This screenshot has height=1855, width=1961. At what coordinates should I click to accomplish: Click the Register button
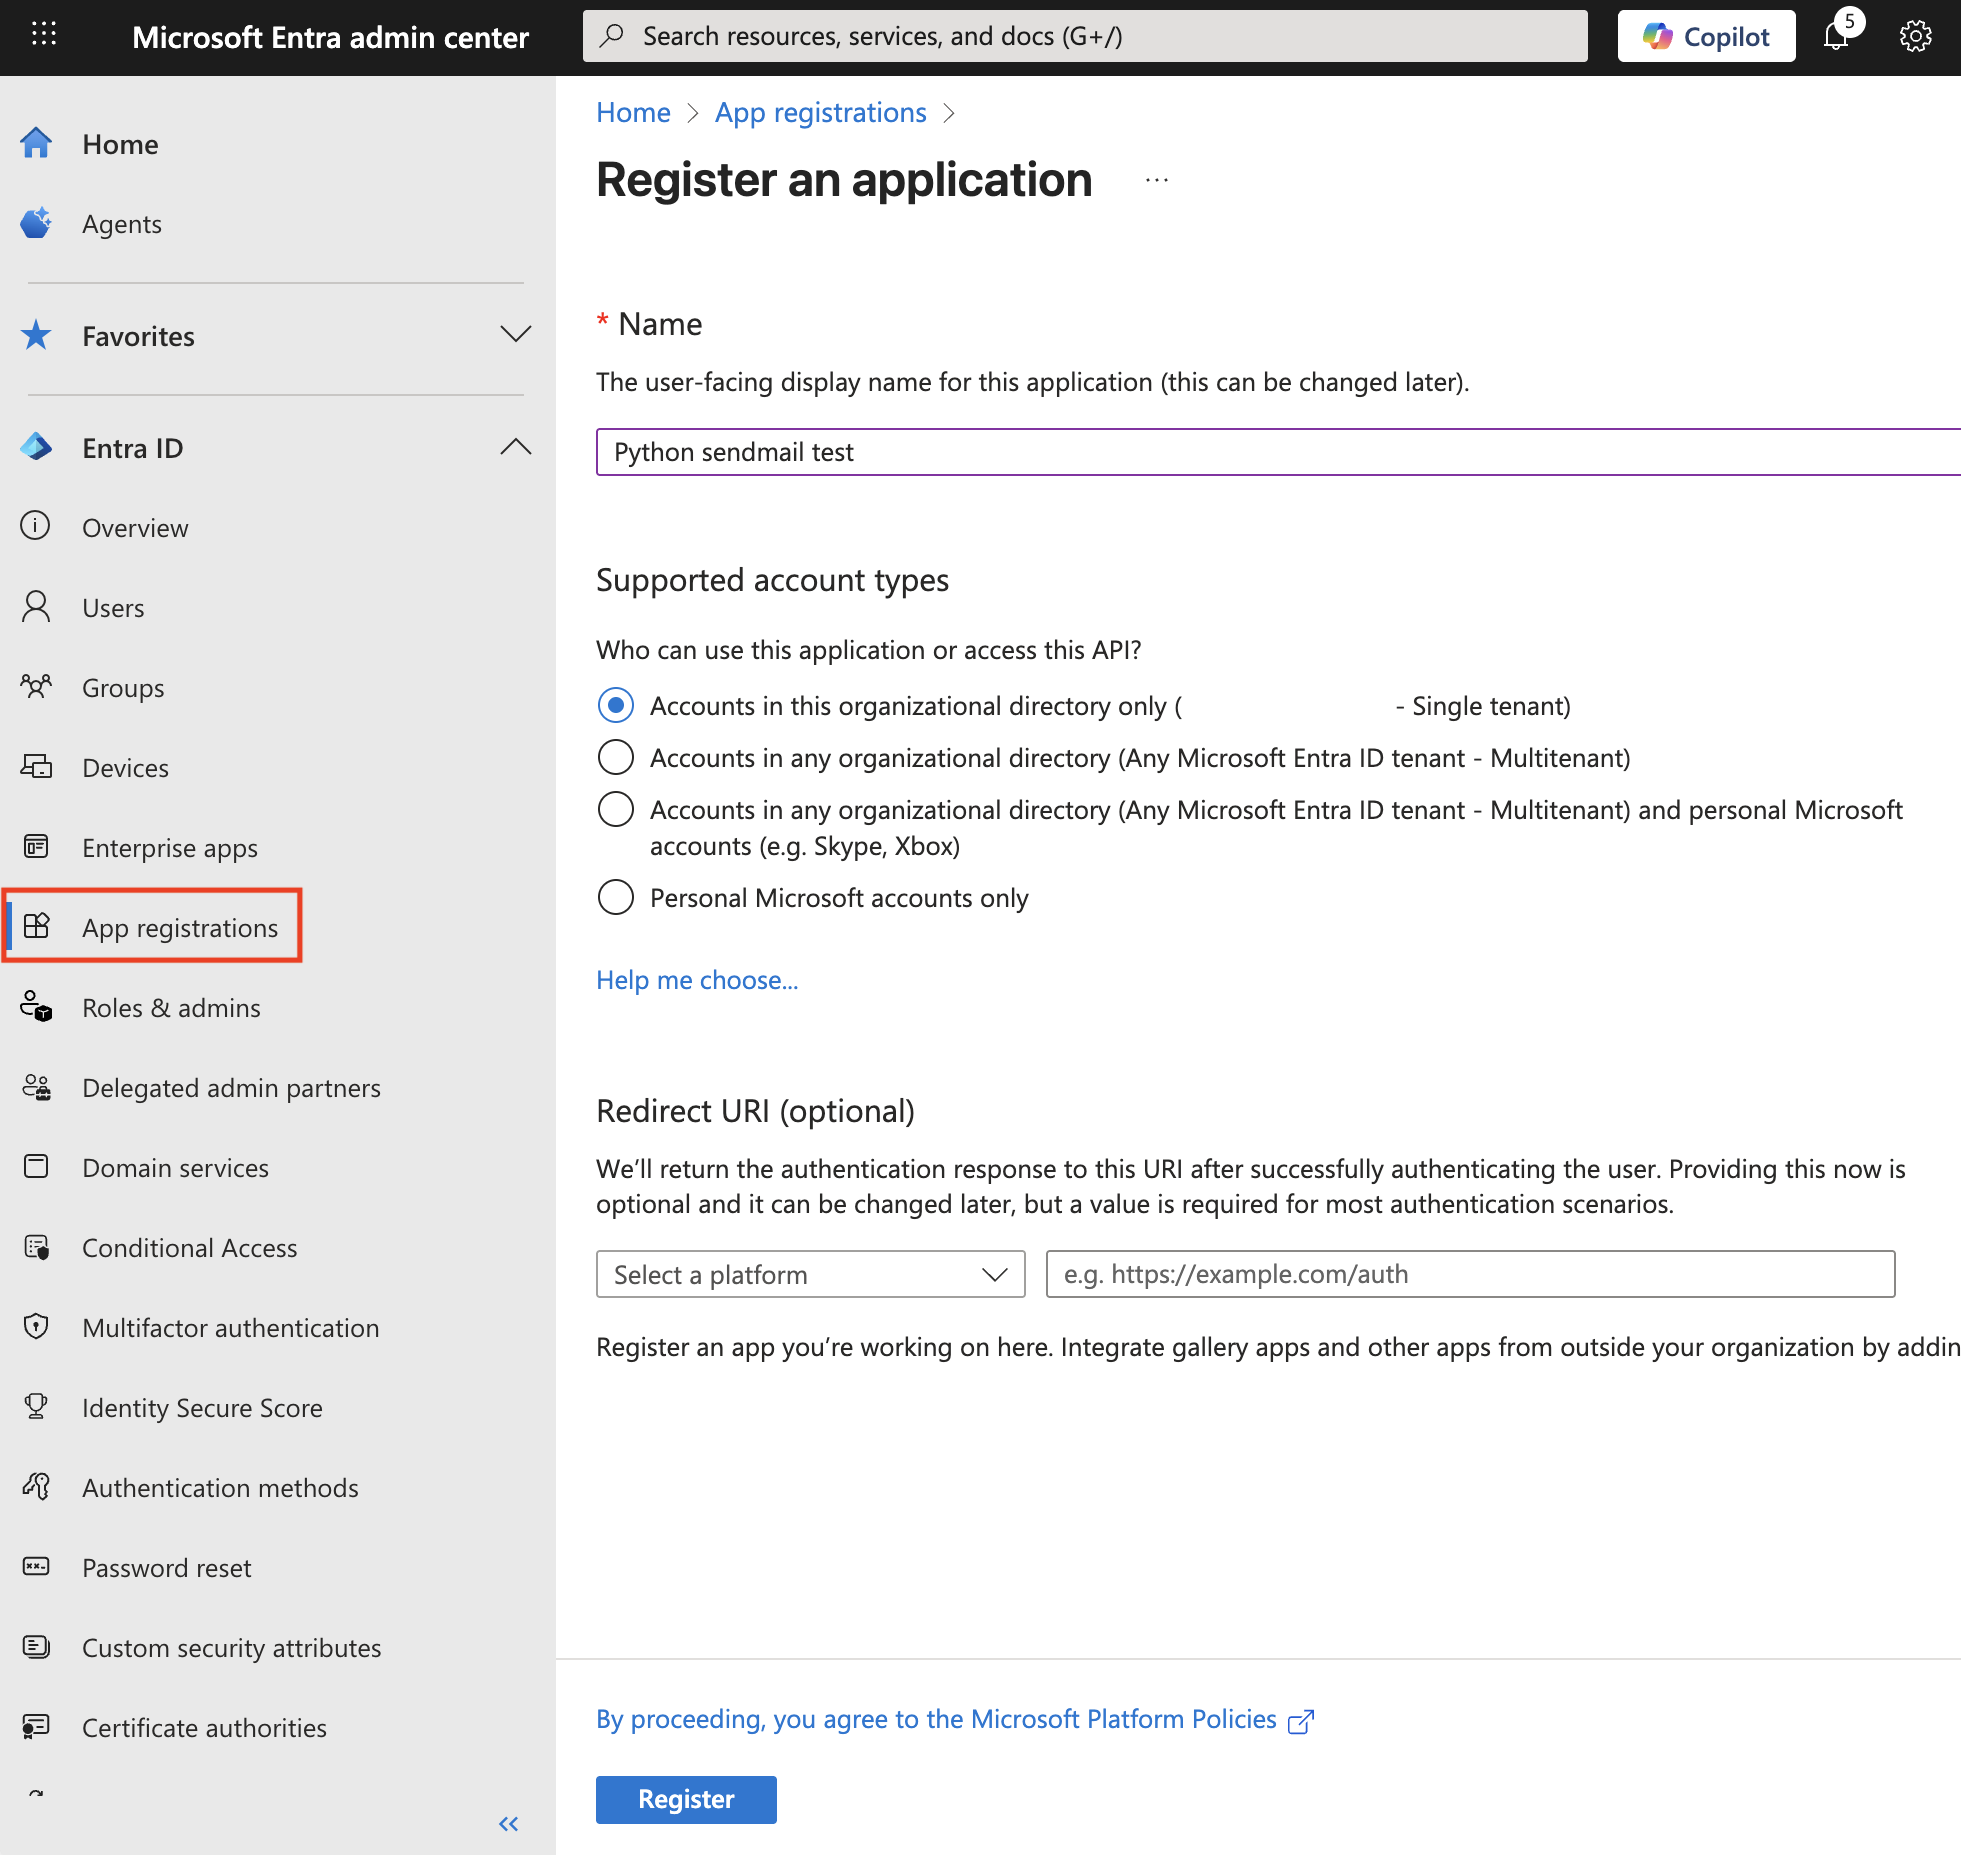tap(686, 1799)
